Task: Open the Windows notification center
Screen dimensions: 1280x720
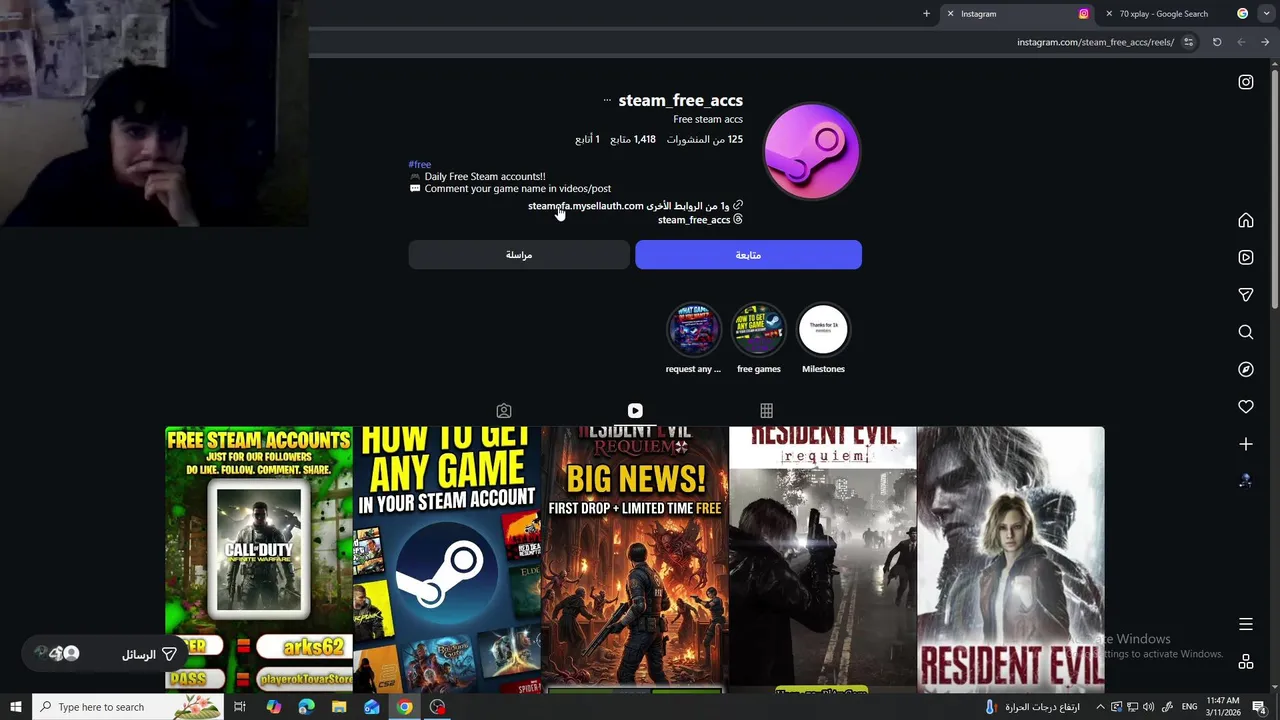Action: pyautogui.click(x=1259, y=707)
